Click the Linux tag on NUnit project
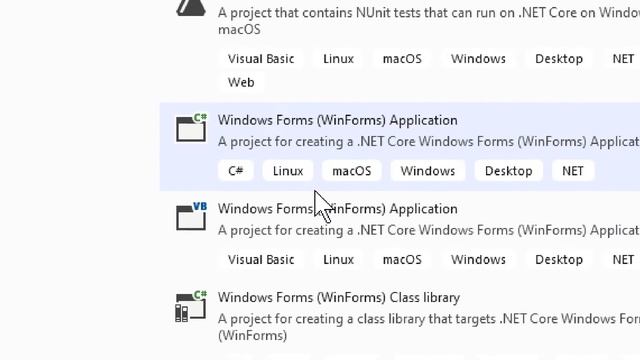This screenshot has width=640, height=360. click(x=338, y=59)
